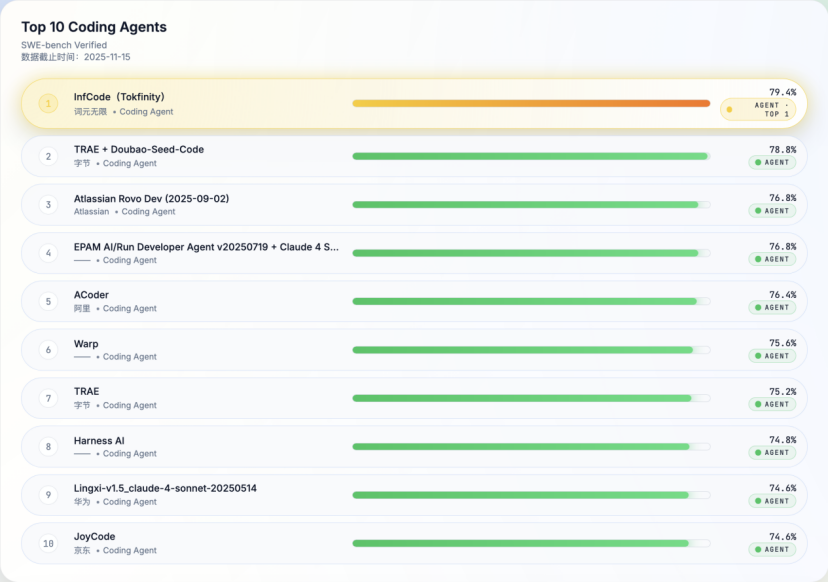
Task: Click the EPAM AI/Run progress bar
Action: click(531, 253)
